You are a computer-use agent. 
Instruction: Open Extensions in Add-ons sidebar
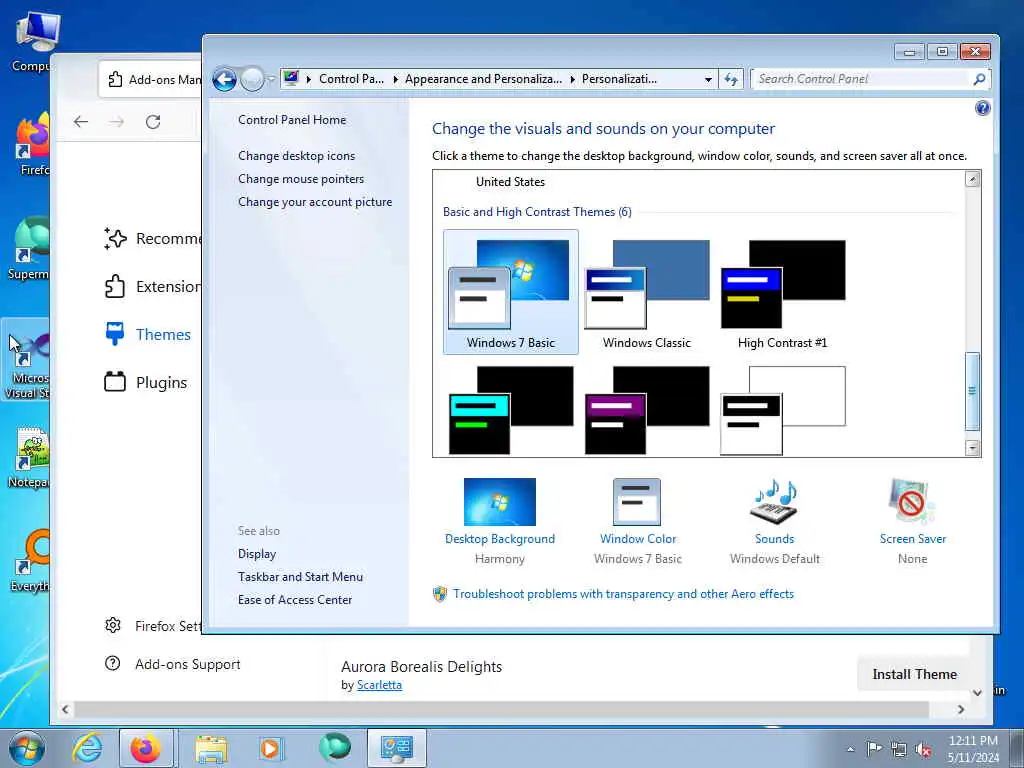[x=152, y=287]
